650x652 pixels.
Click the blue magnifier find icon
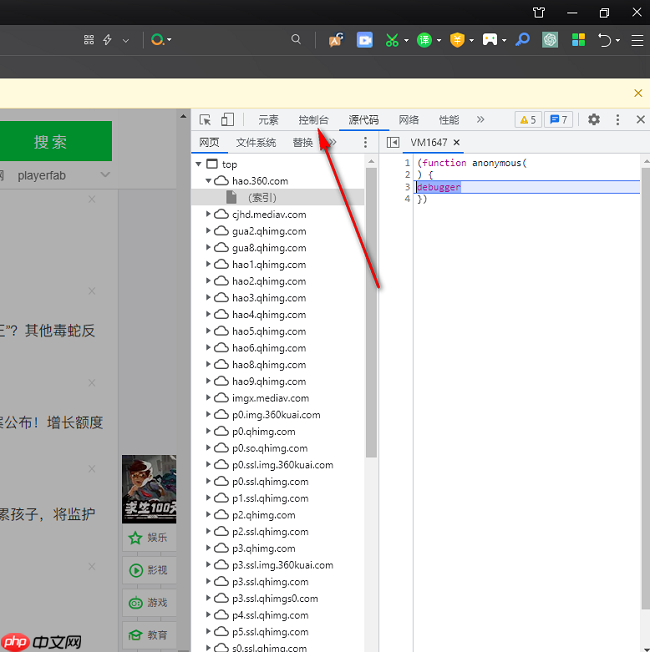pos(522,40)
